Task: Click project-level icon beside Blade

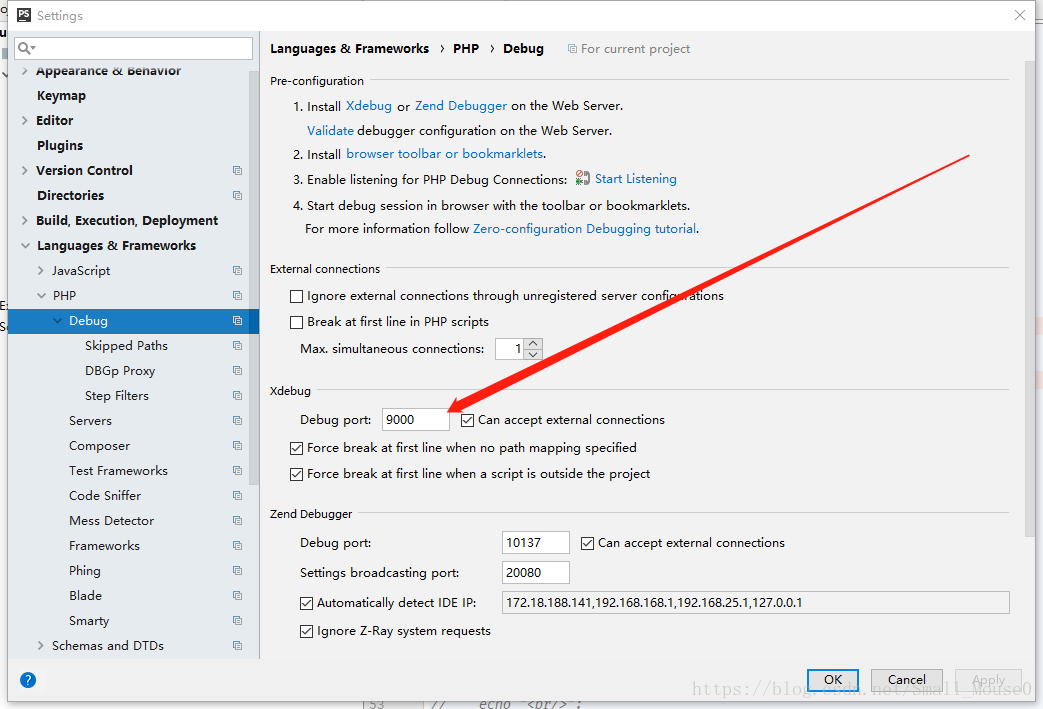Action: click(237, 595)
